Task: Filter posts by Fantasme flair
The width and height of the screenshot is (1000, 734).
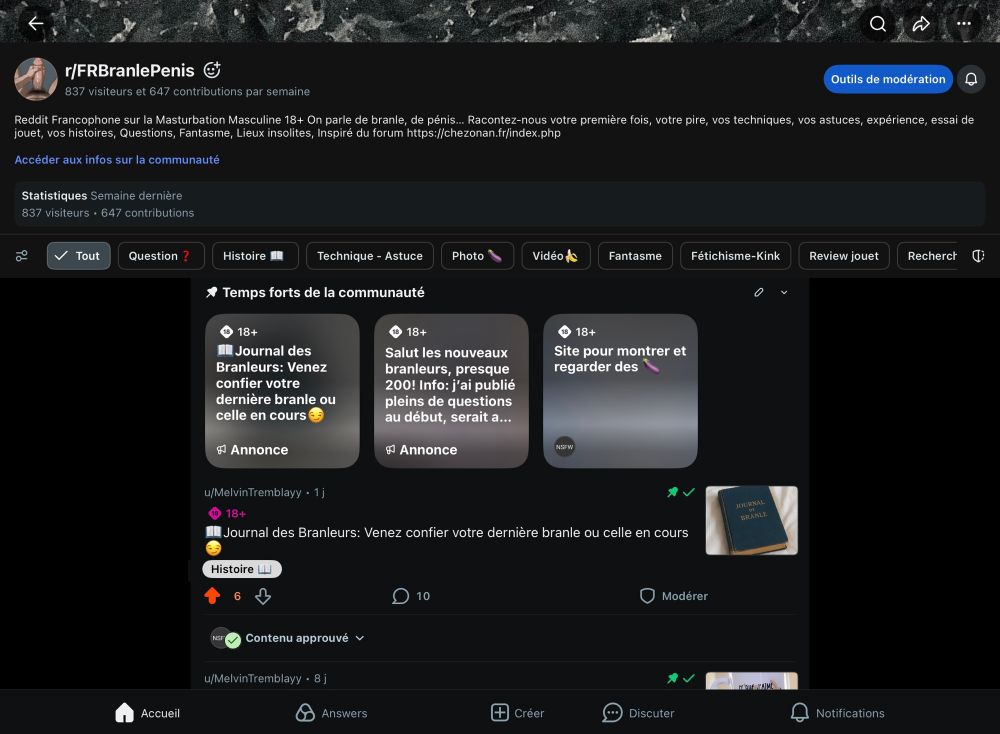Action: click(635, 256)
